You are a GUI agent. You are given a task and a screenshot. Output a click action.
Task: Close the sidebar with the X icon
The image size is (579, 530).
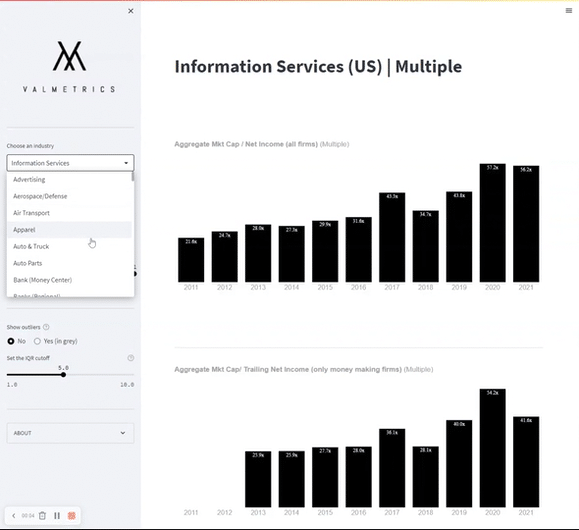pyautogui.click(x=131, y=11)
